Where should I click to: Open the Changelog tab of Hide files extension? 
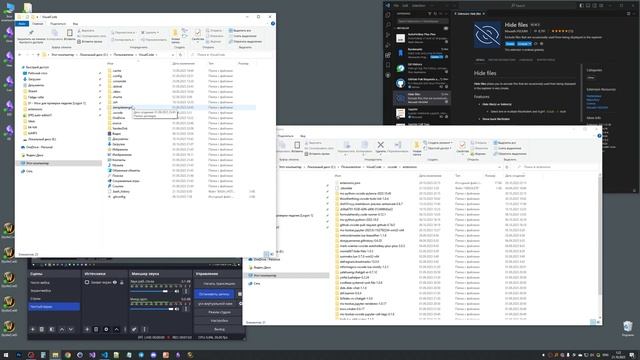(526, 60)
